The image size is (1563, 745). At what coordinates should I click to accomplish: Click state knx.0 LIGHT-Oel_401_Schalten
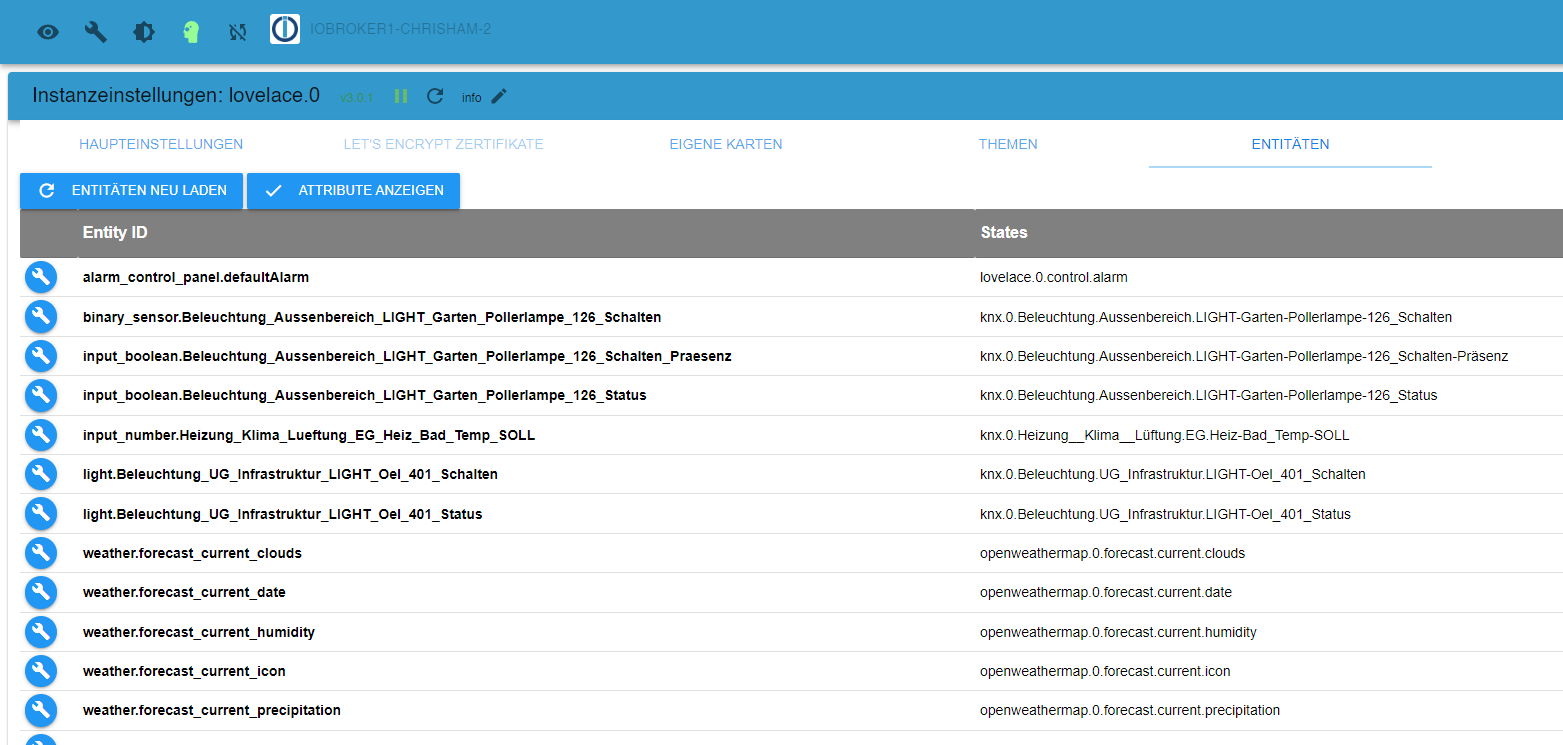[x=1173, y=474]
